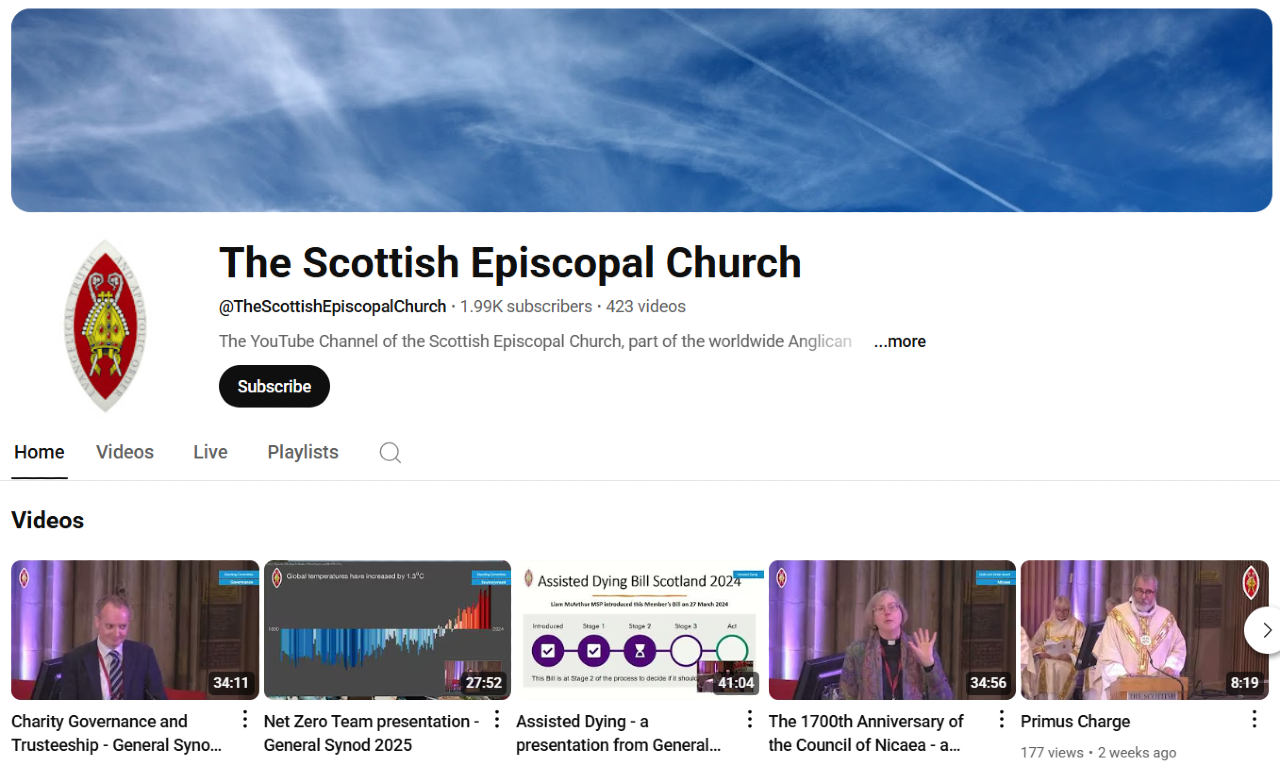Click the 34:11 duration badge
Screen dimensions: 1280x766
231,683
